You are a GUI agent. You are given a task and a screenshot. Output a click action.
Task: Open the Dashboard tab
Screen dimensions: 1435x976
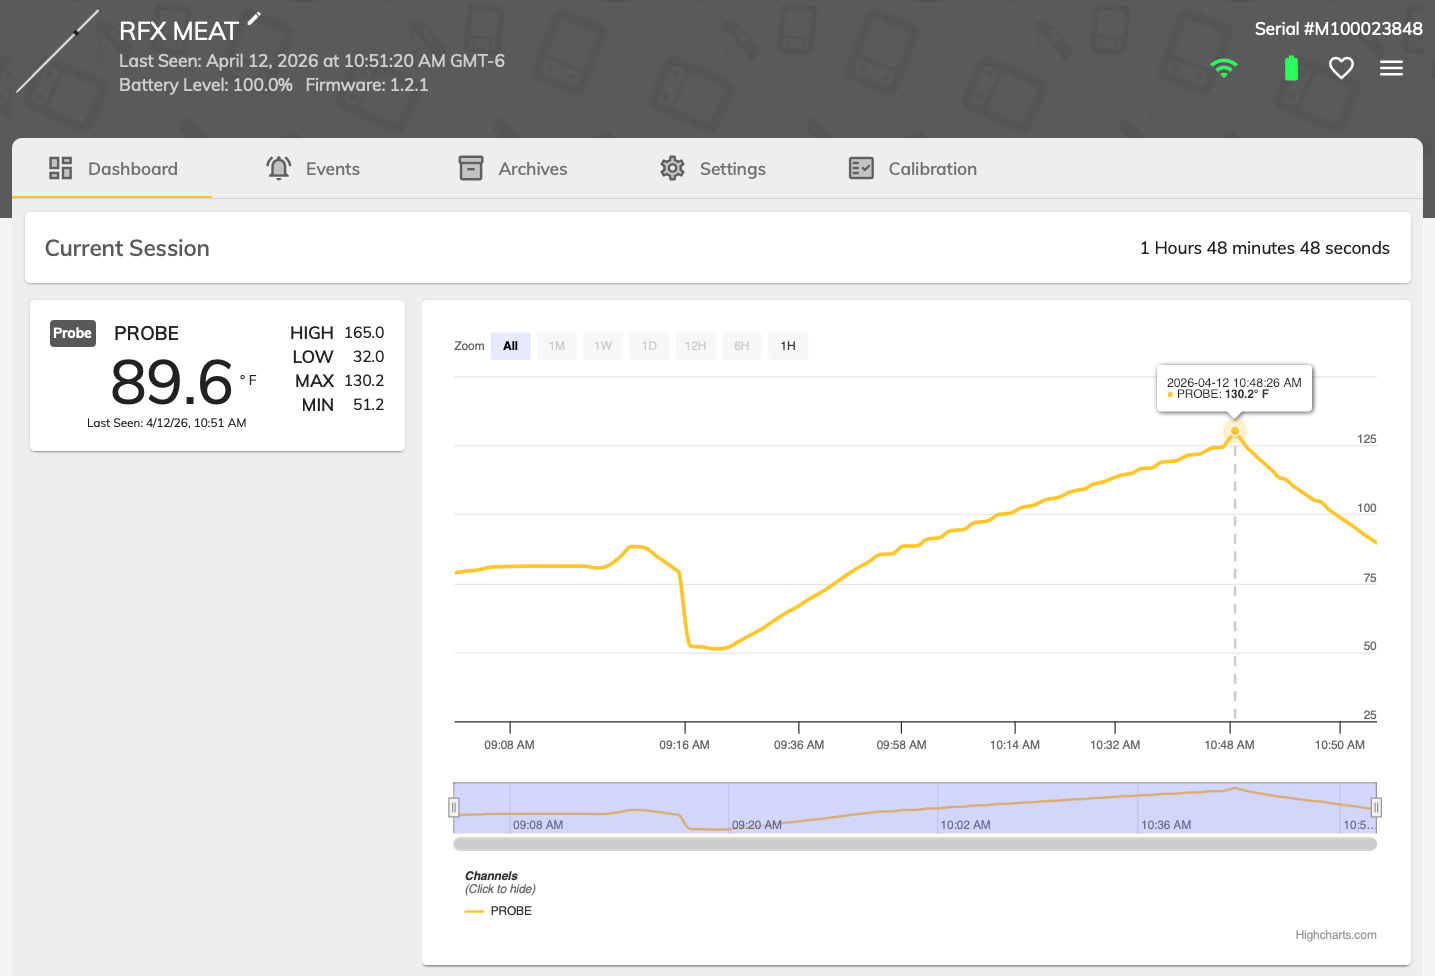coord(113,169)
